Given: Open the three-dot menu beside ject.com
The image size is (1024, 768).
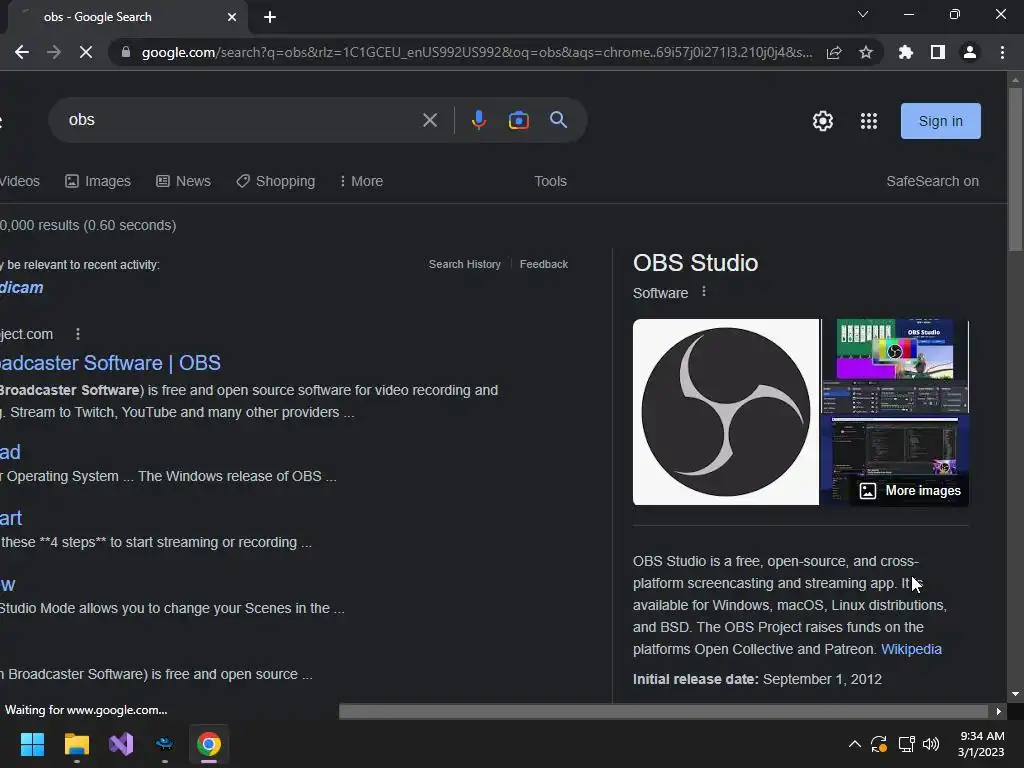Looking at the screenshot, I should pyautogui.click(x=78, y=334).
